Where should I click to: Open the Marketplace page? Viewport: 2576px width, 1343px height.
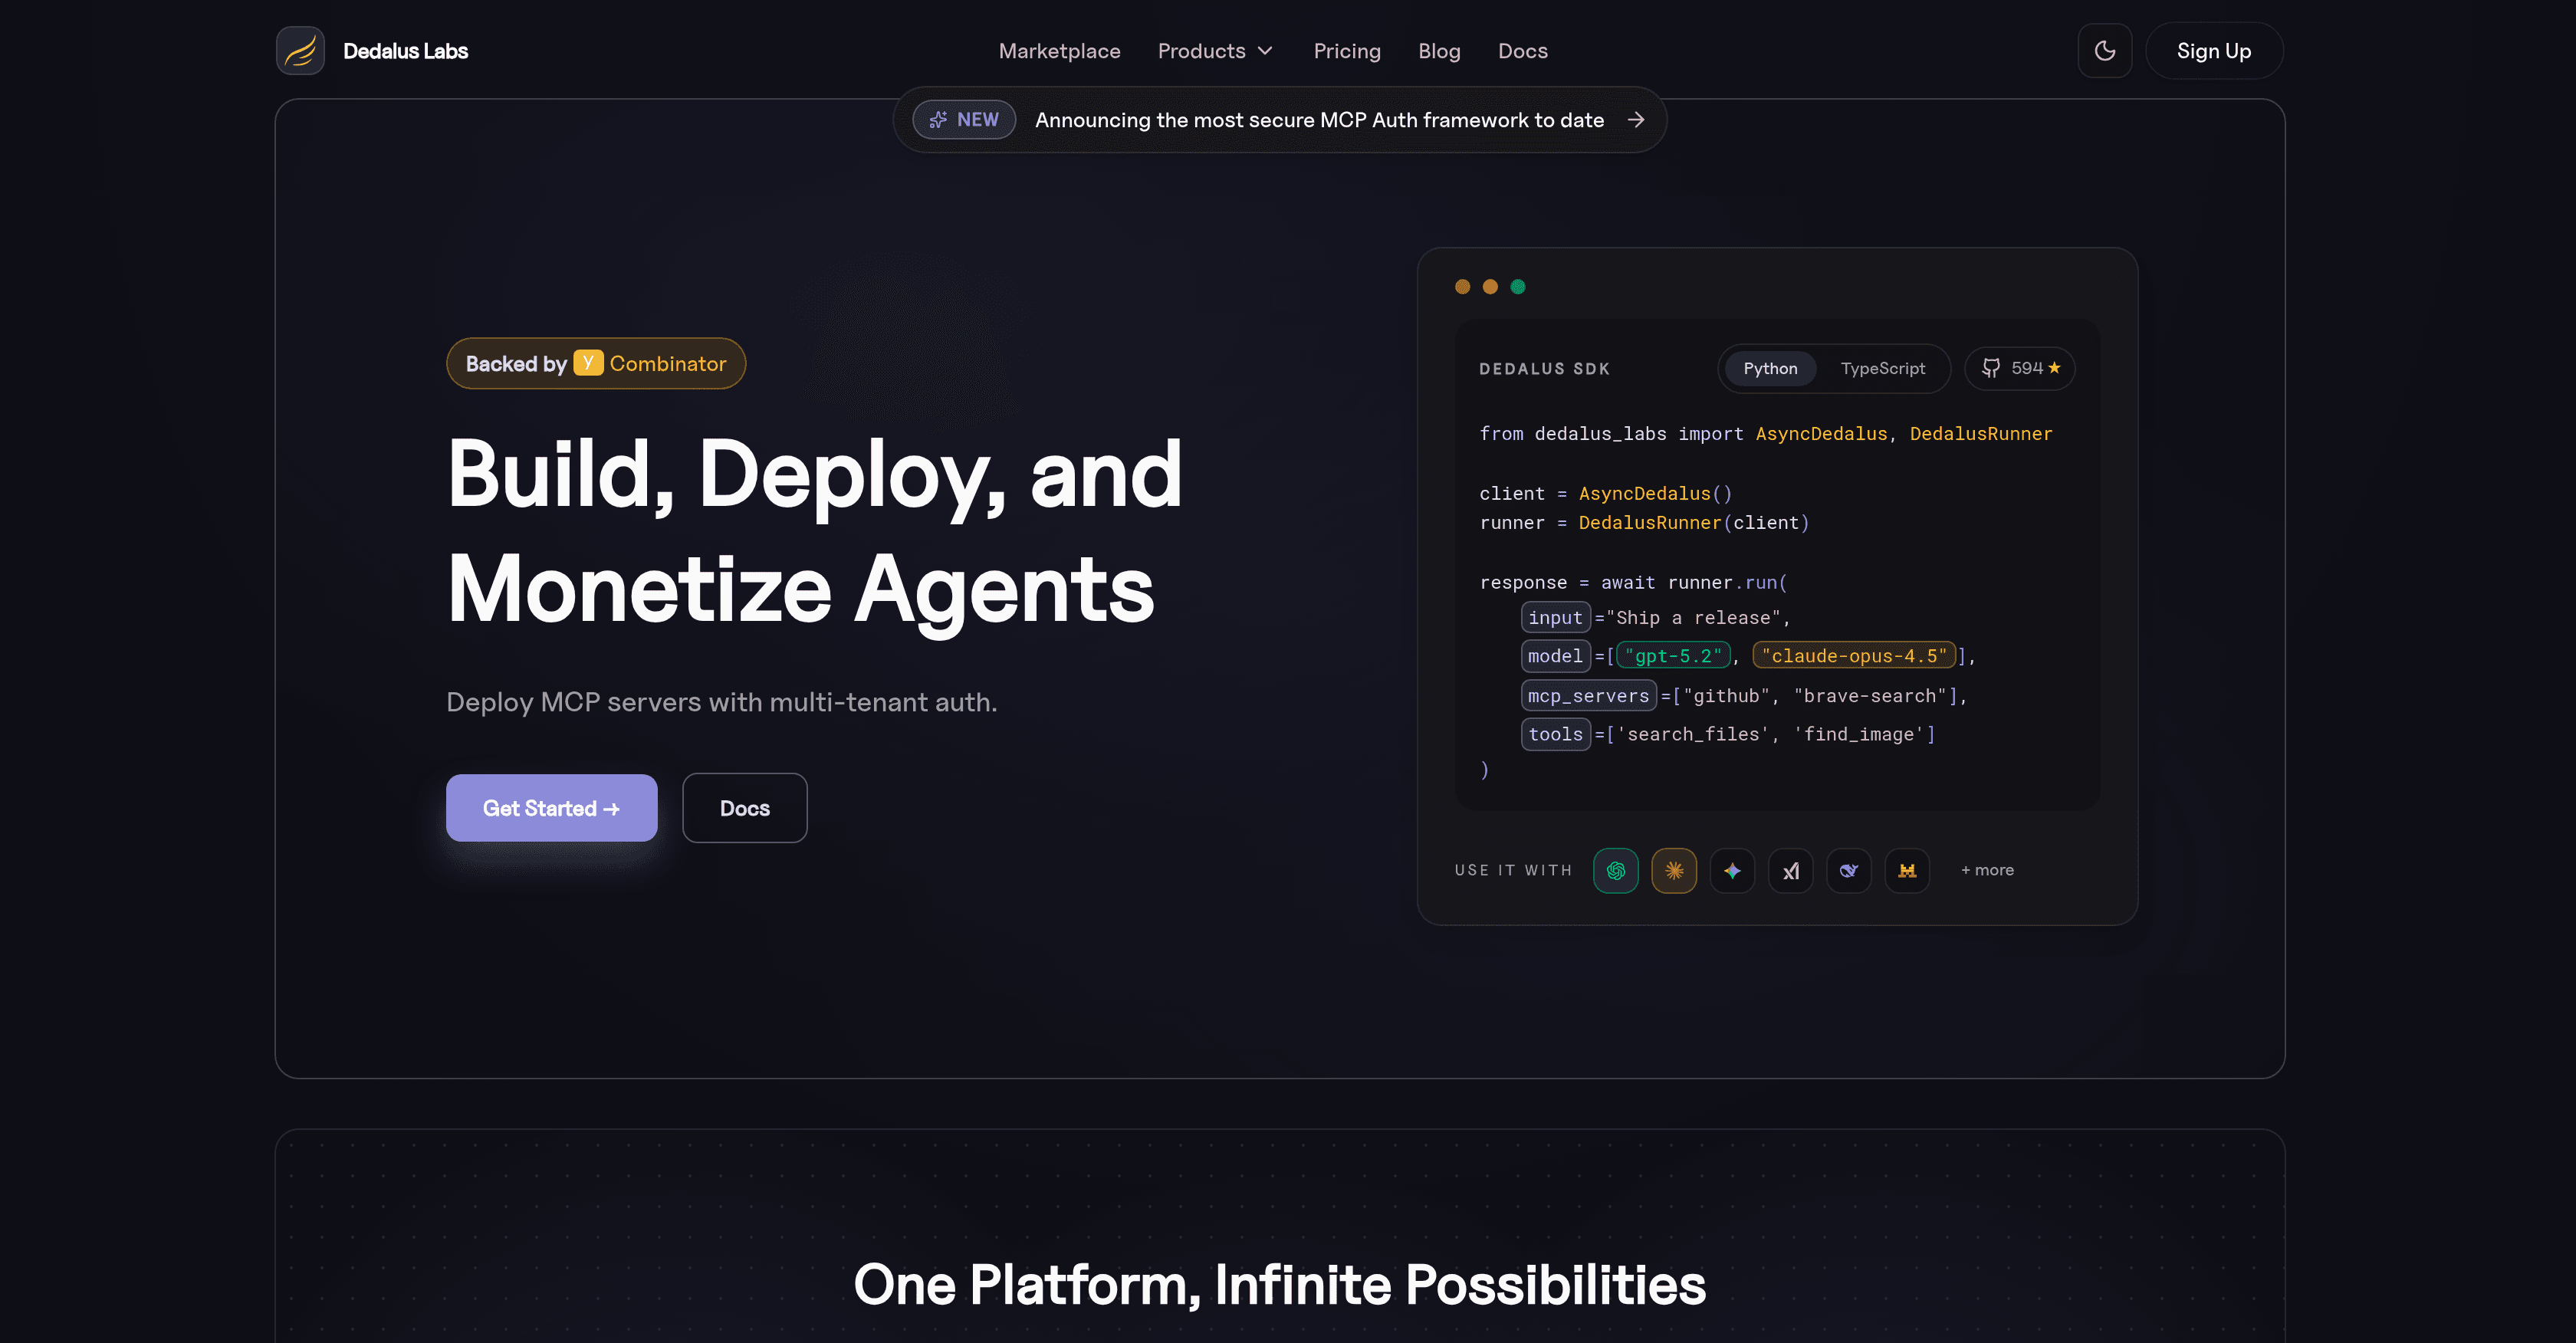1059,50
